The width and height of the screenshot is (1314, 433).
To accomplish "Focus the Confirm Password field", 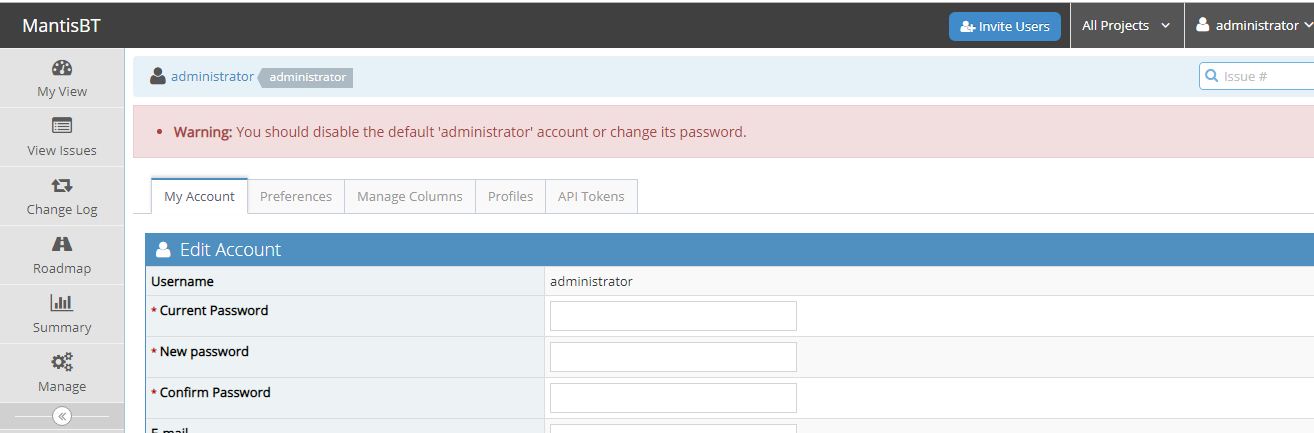I will tap(673, 398).
